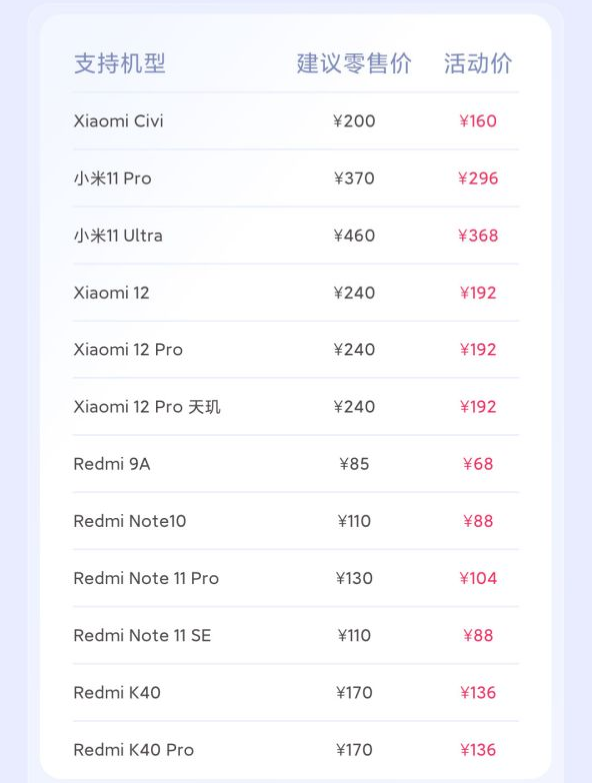The width and height of the screenshot is (592, 783).
Task: Select Redmi Note 11 Pro entry
Action: click(146, 578)
